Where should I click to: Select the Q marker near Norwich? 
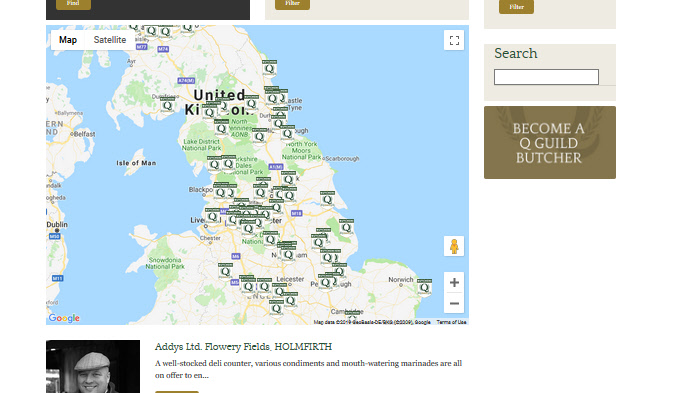click(424, 287)
